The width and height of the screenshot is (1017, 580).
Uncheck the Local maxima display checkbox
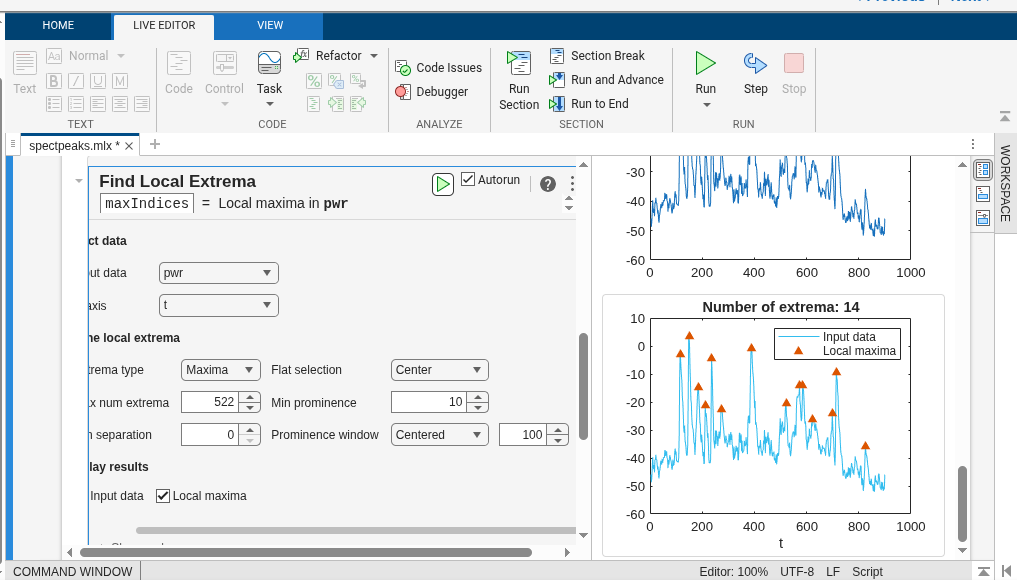(164, 496)
